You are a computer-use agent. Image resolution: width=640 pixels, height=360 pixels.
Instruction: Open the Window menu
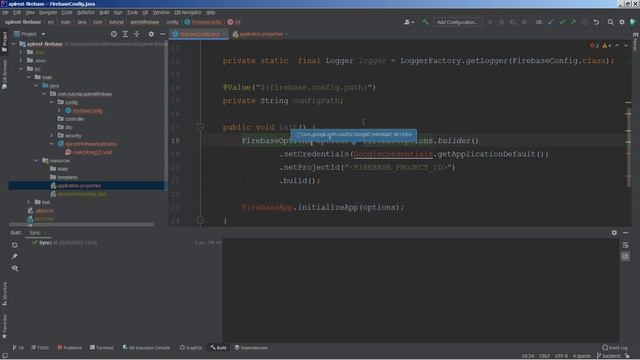[x=161, y=13]
